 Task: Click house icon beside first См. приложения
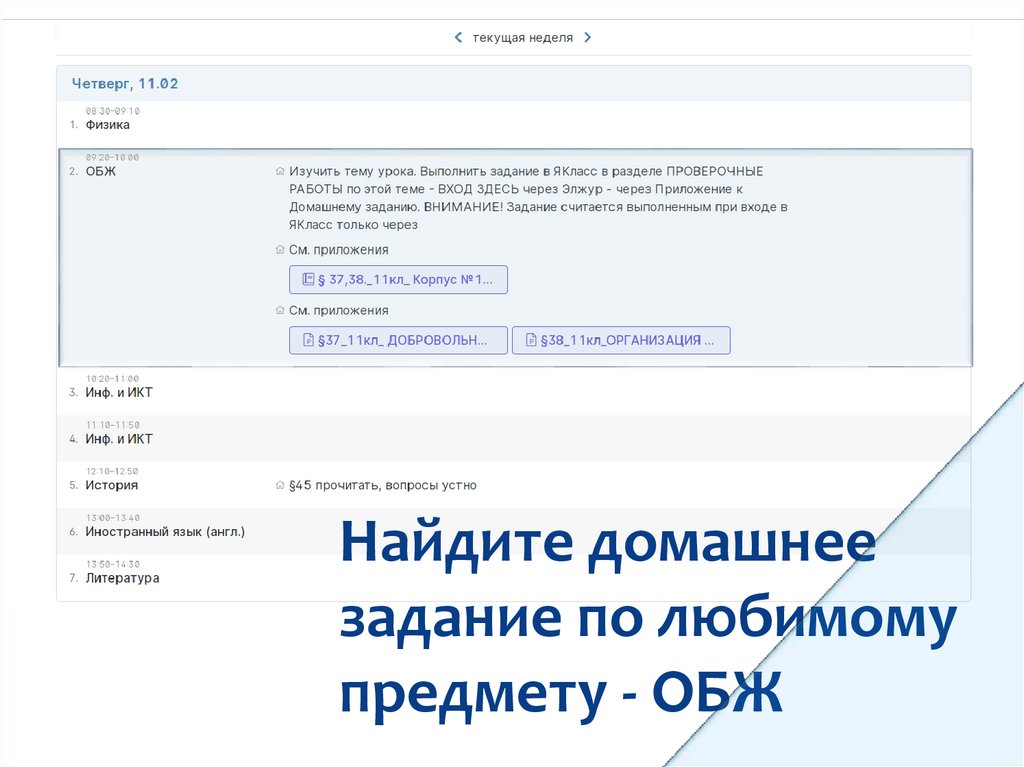tap(280, 250)
